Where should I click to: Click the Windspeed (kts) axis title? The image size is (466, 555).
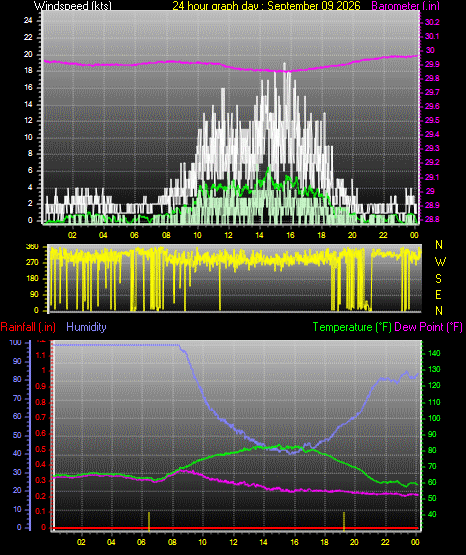click(73, 5)
